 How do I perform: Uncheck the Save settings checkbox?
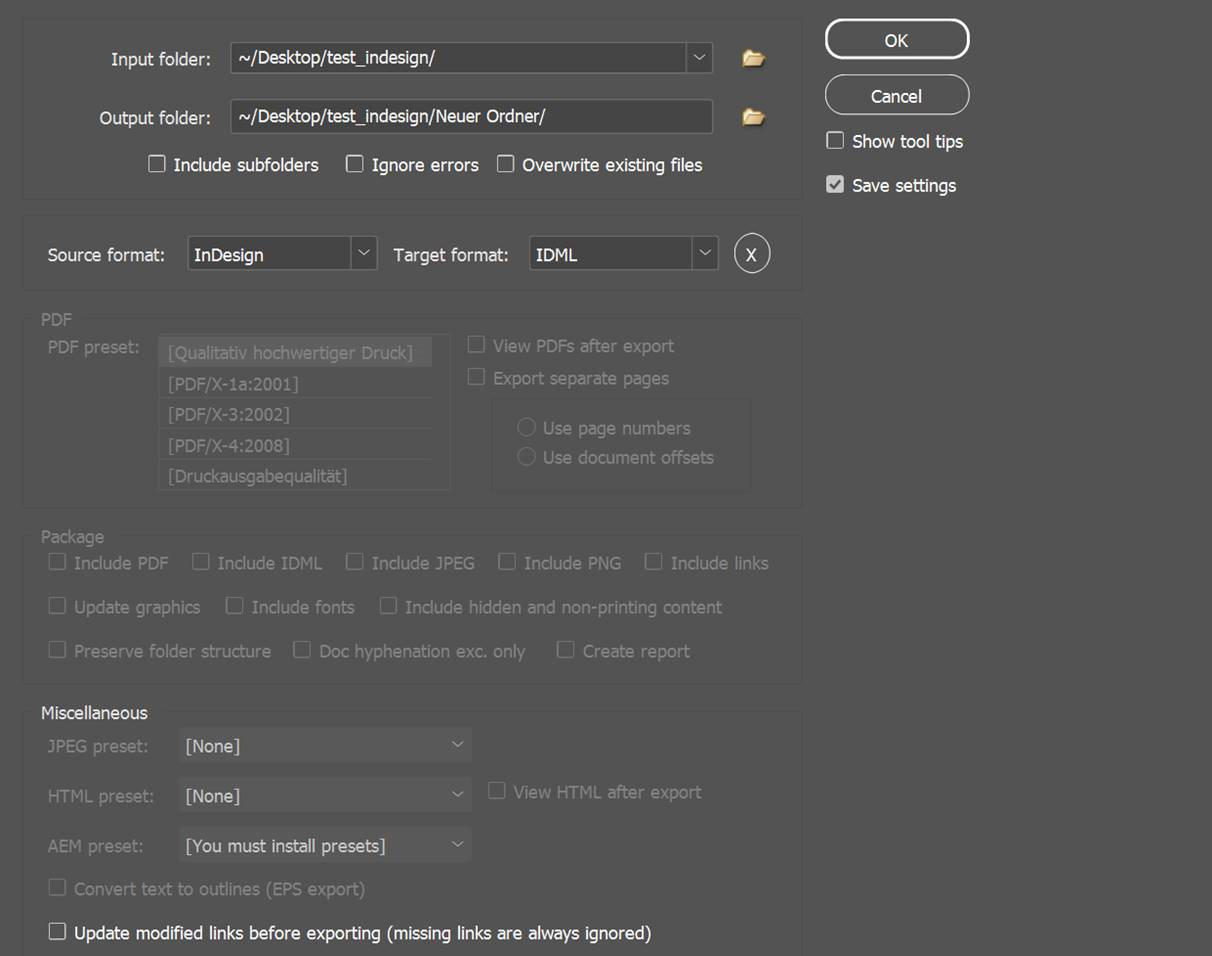[835, 185]
